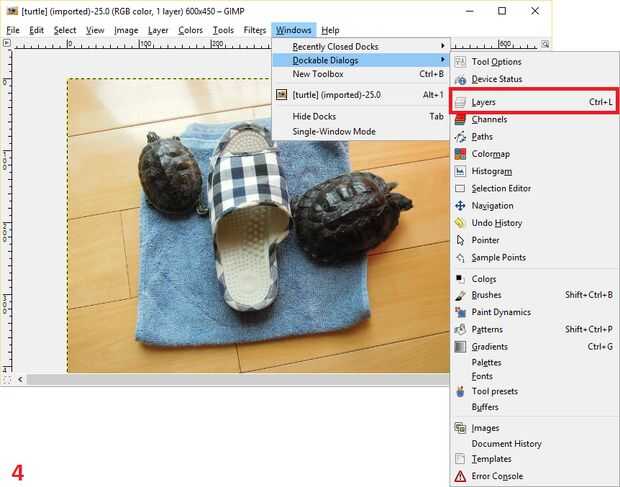
Task: Click the Colors foreground/background icon
Action: pyautogui.click(x=460, y=279)
